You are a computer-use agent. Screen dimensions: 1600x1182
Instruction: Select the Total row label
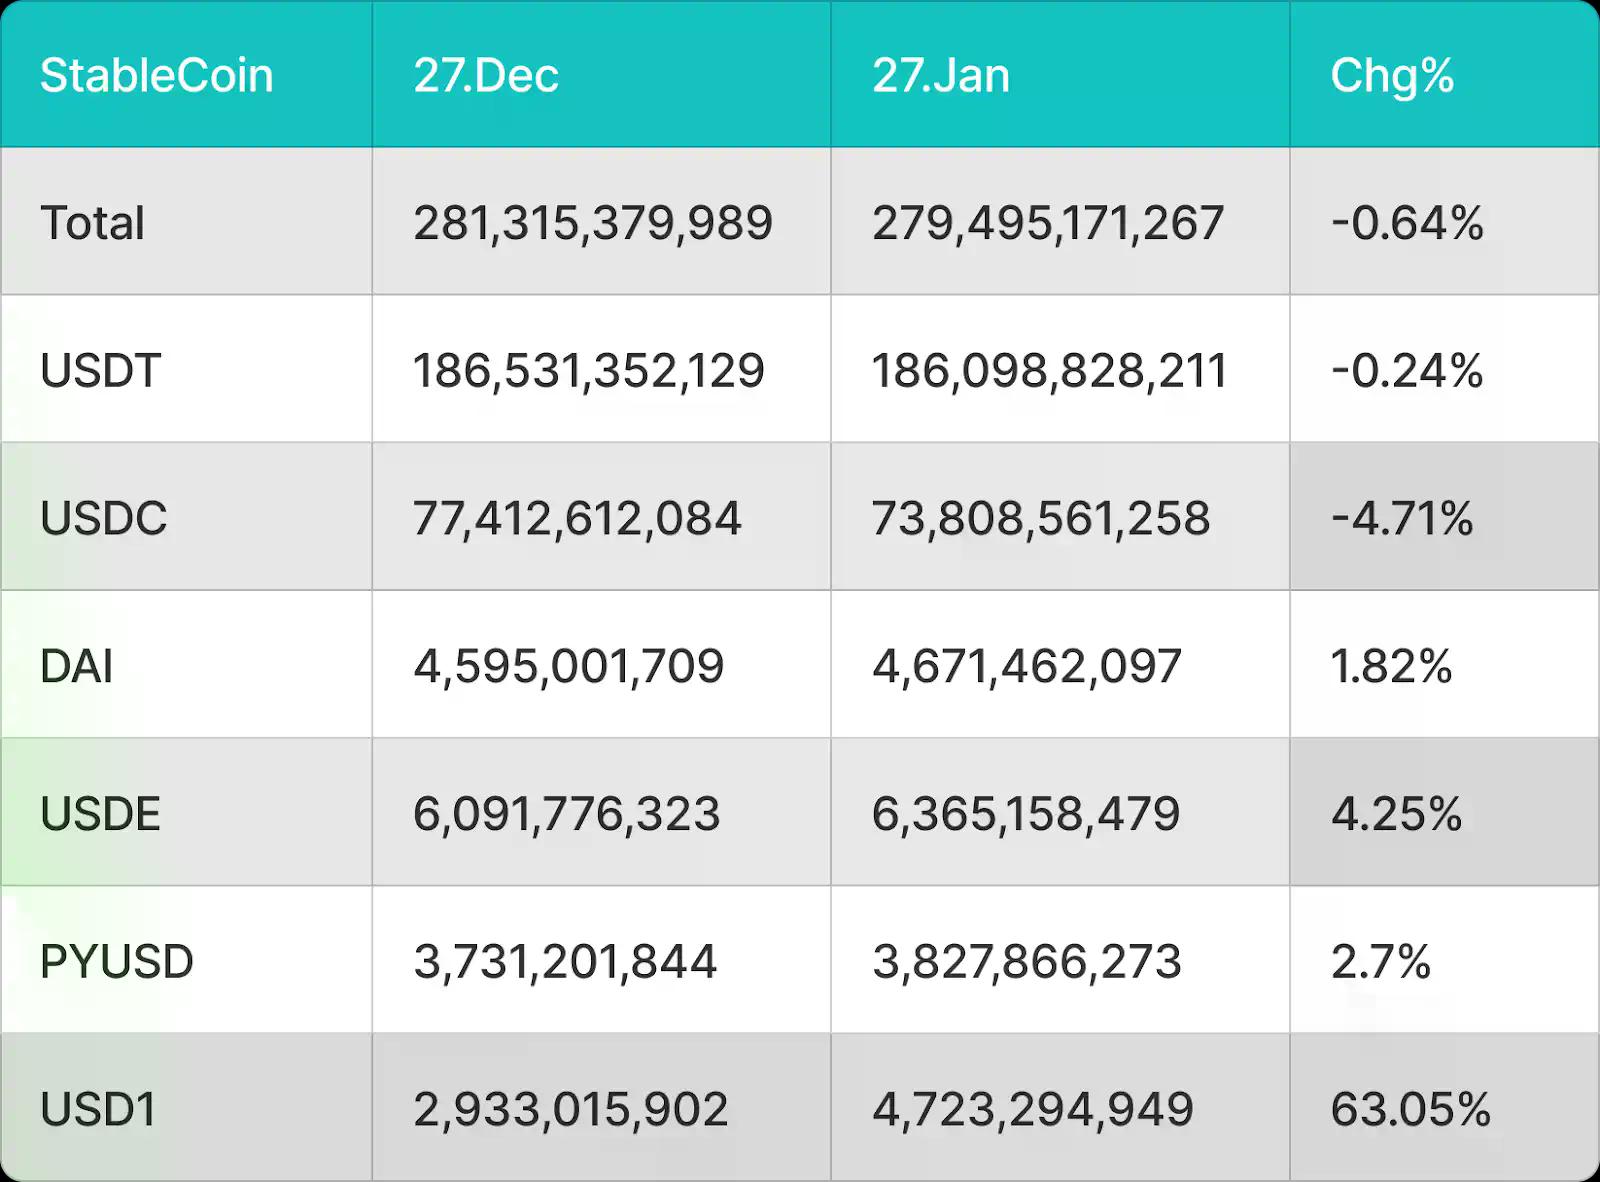(x=92, y=222)
